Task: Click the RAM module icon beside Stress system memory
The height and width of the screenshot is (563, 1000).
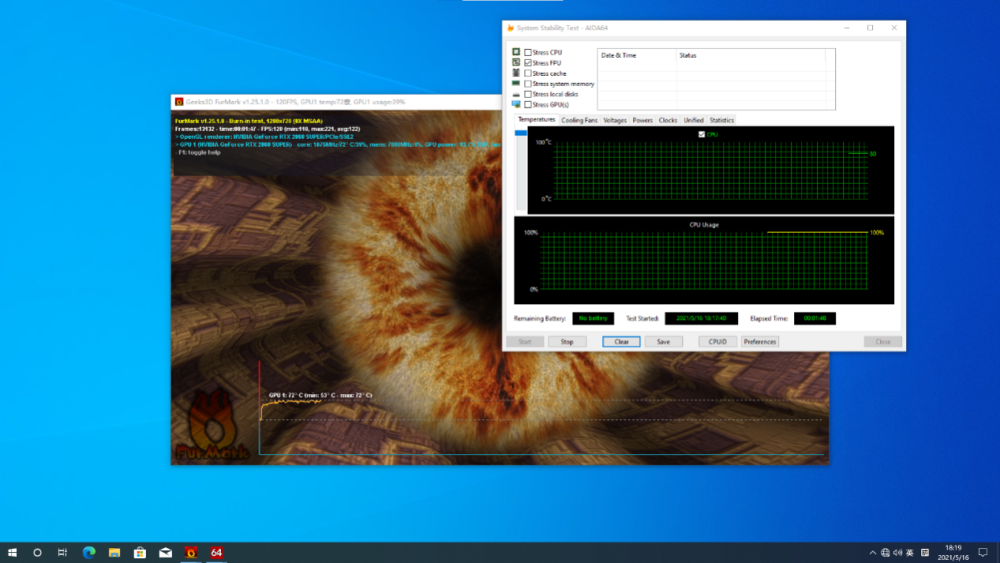Action: tap(516, 84)
